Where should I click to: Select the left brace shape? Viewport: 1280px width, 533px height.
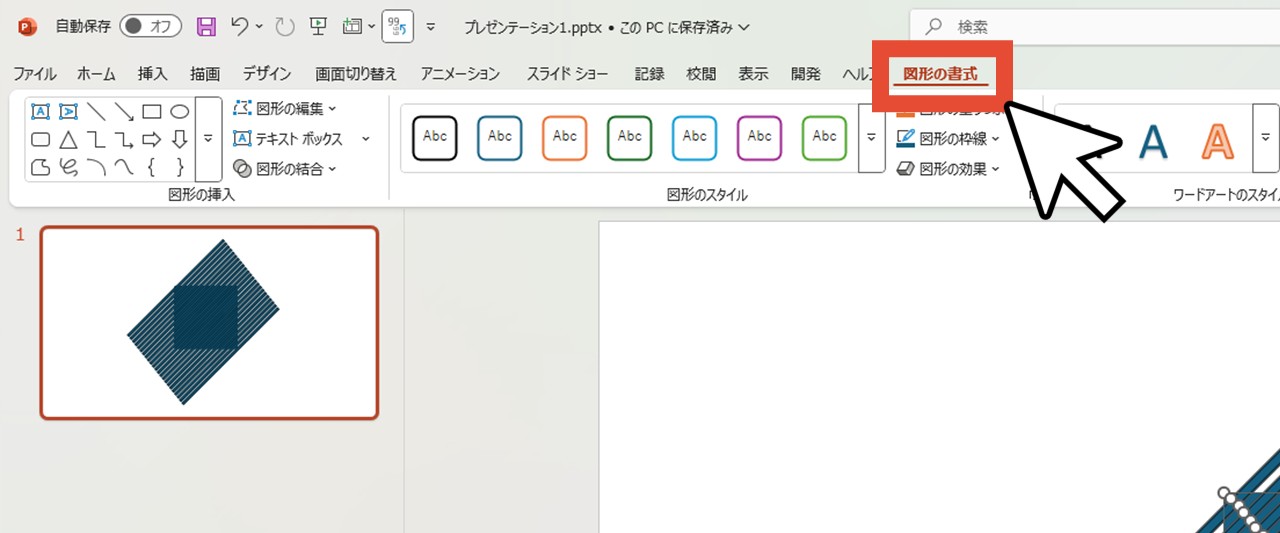152,167
